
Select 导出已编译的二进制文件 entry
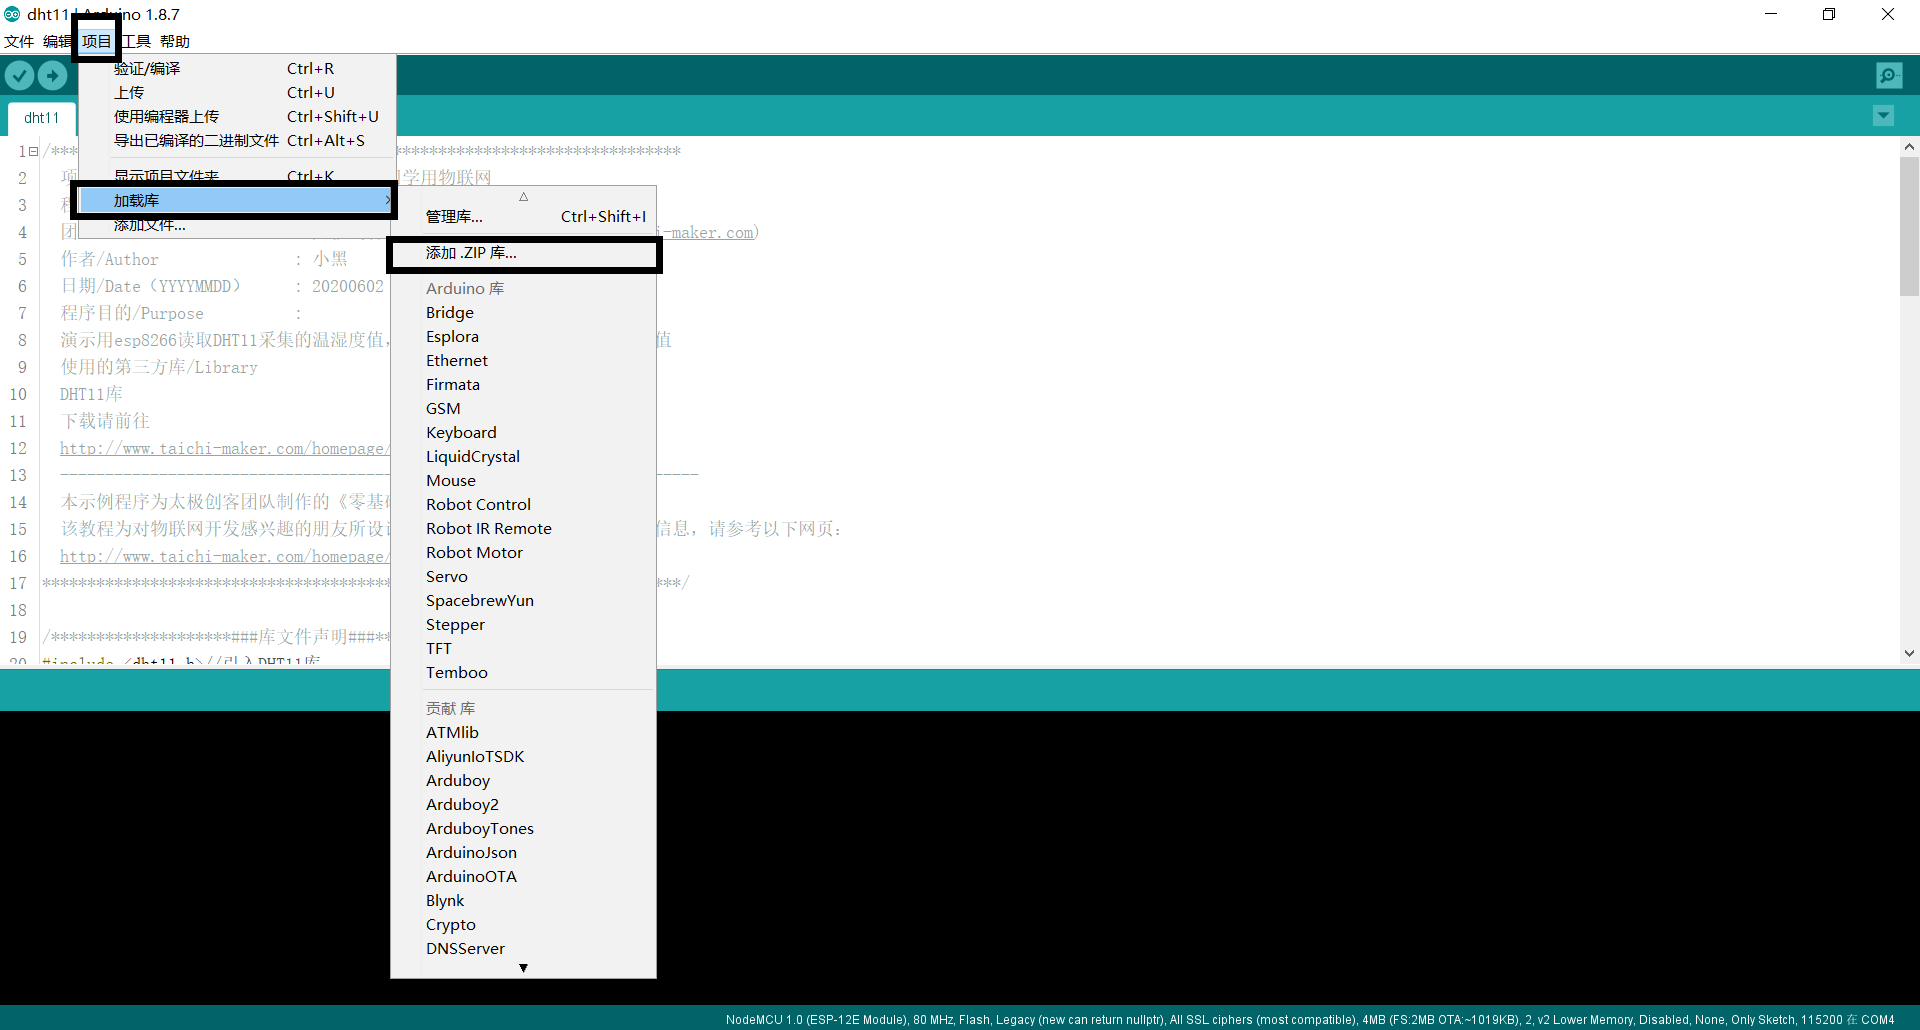coord(237,140)
